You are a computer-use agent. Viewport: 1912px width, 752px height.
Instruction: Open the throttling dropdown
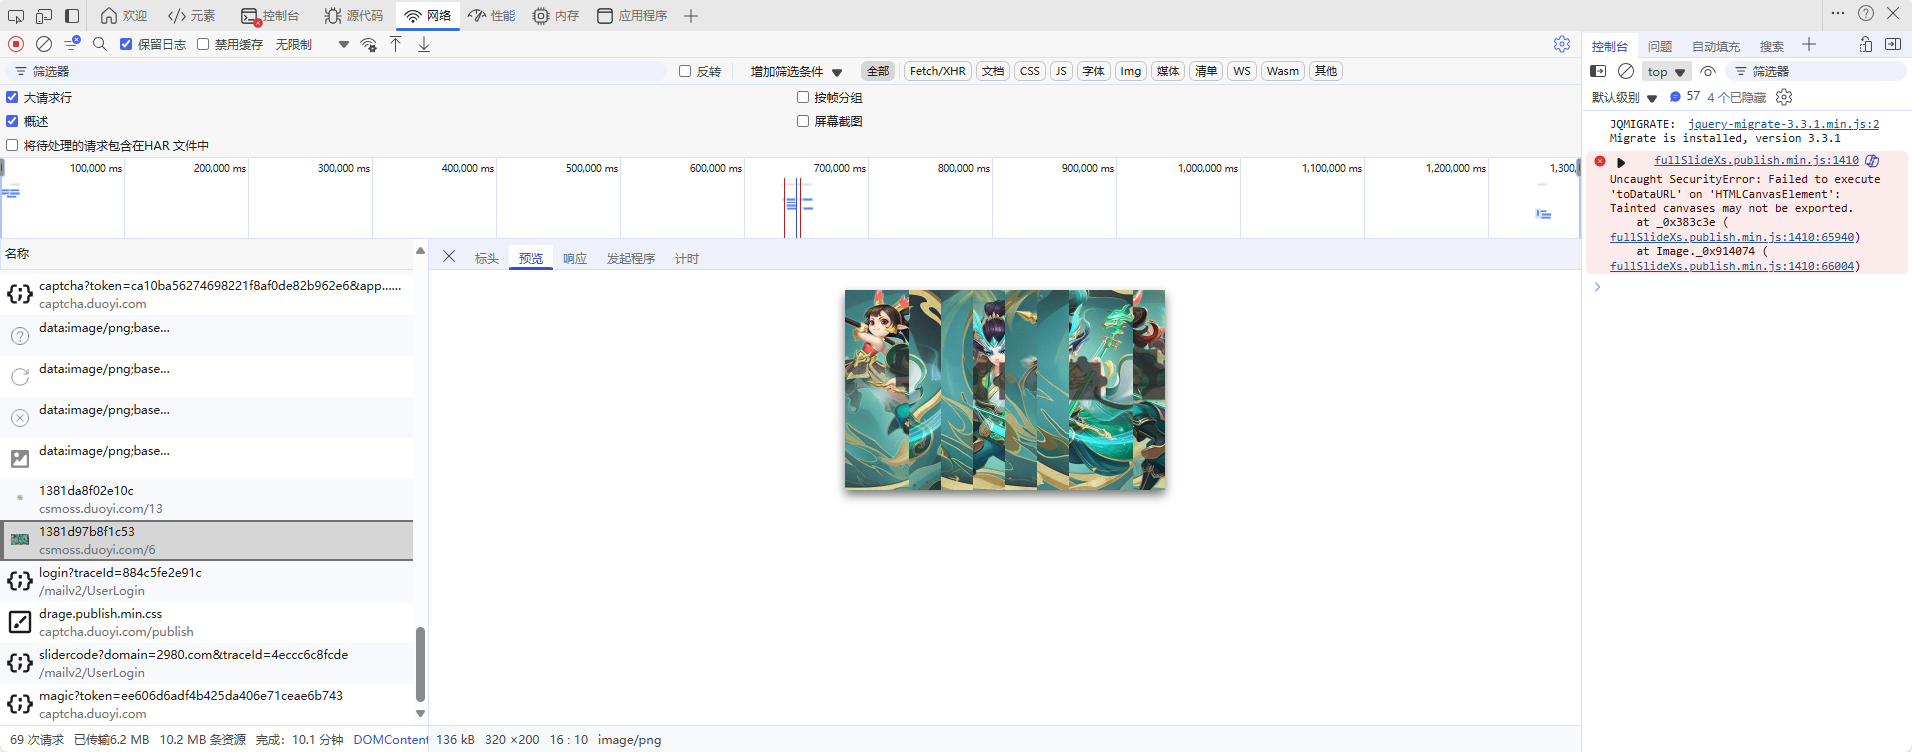(313, 44)
